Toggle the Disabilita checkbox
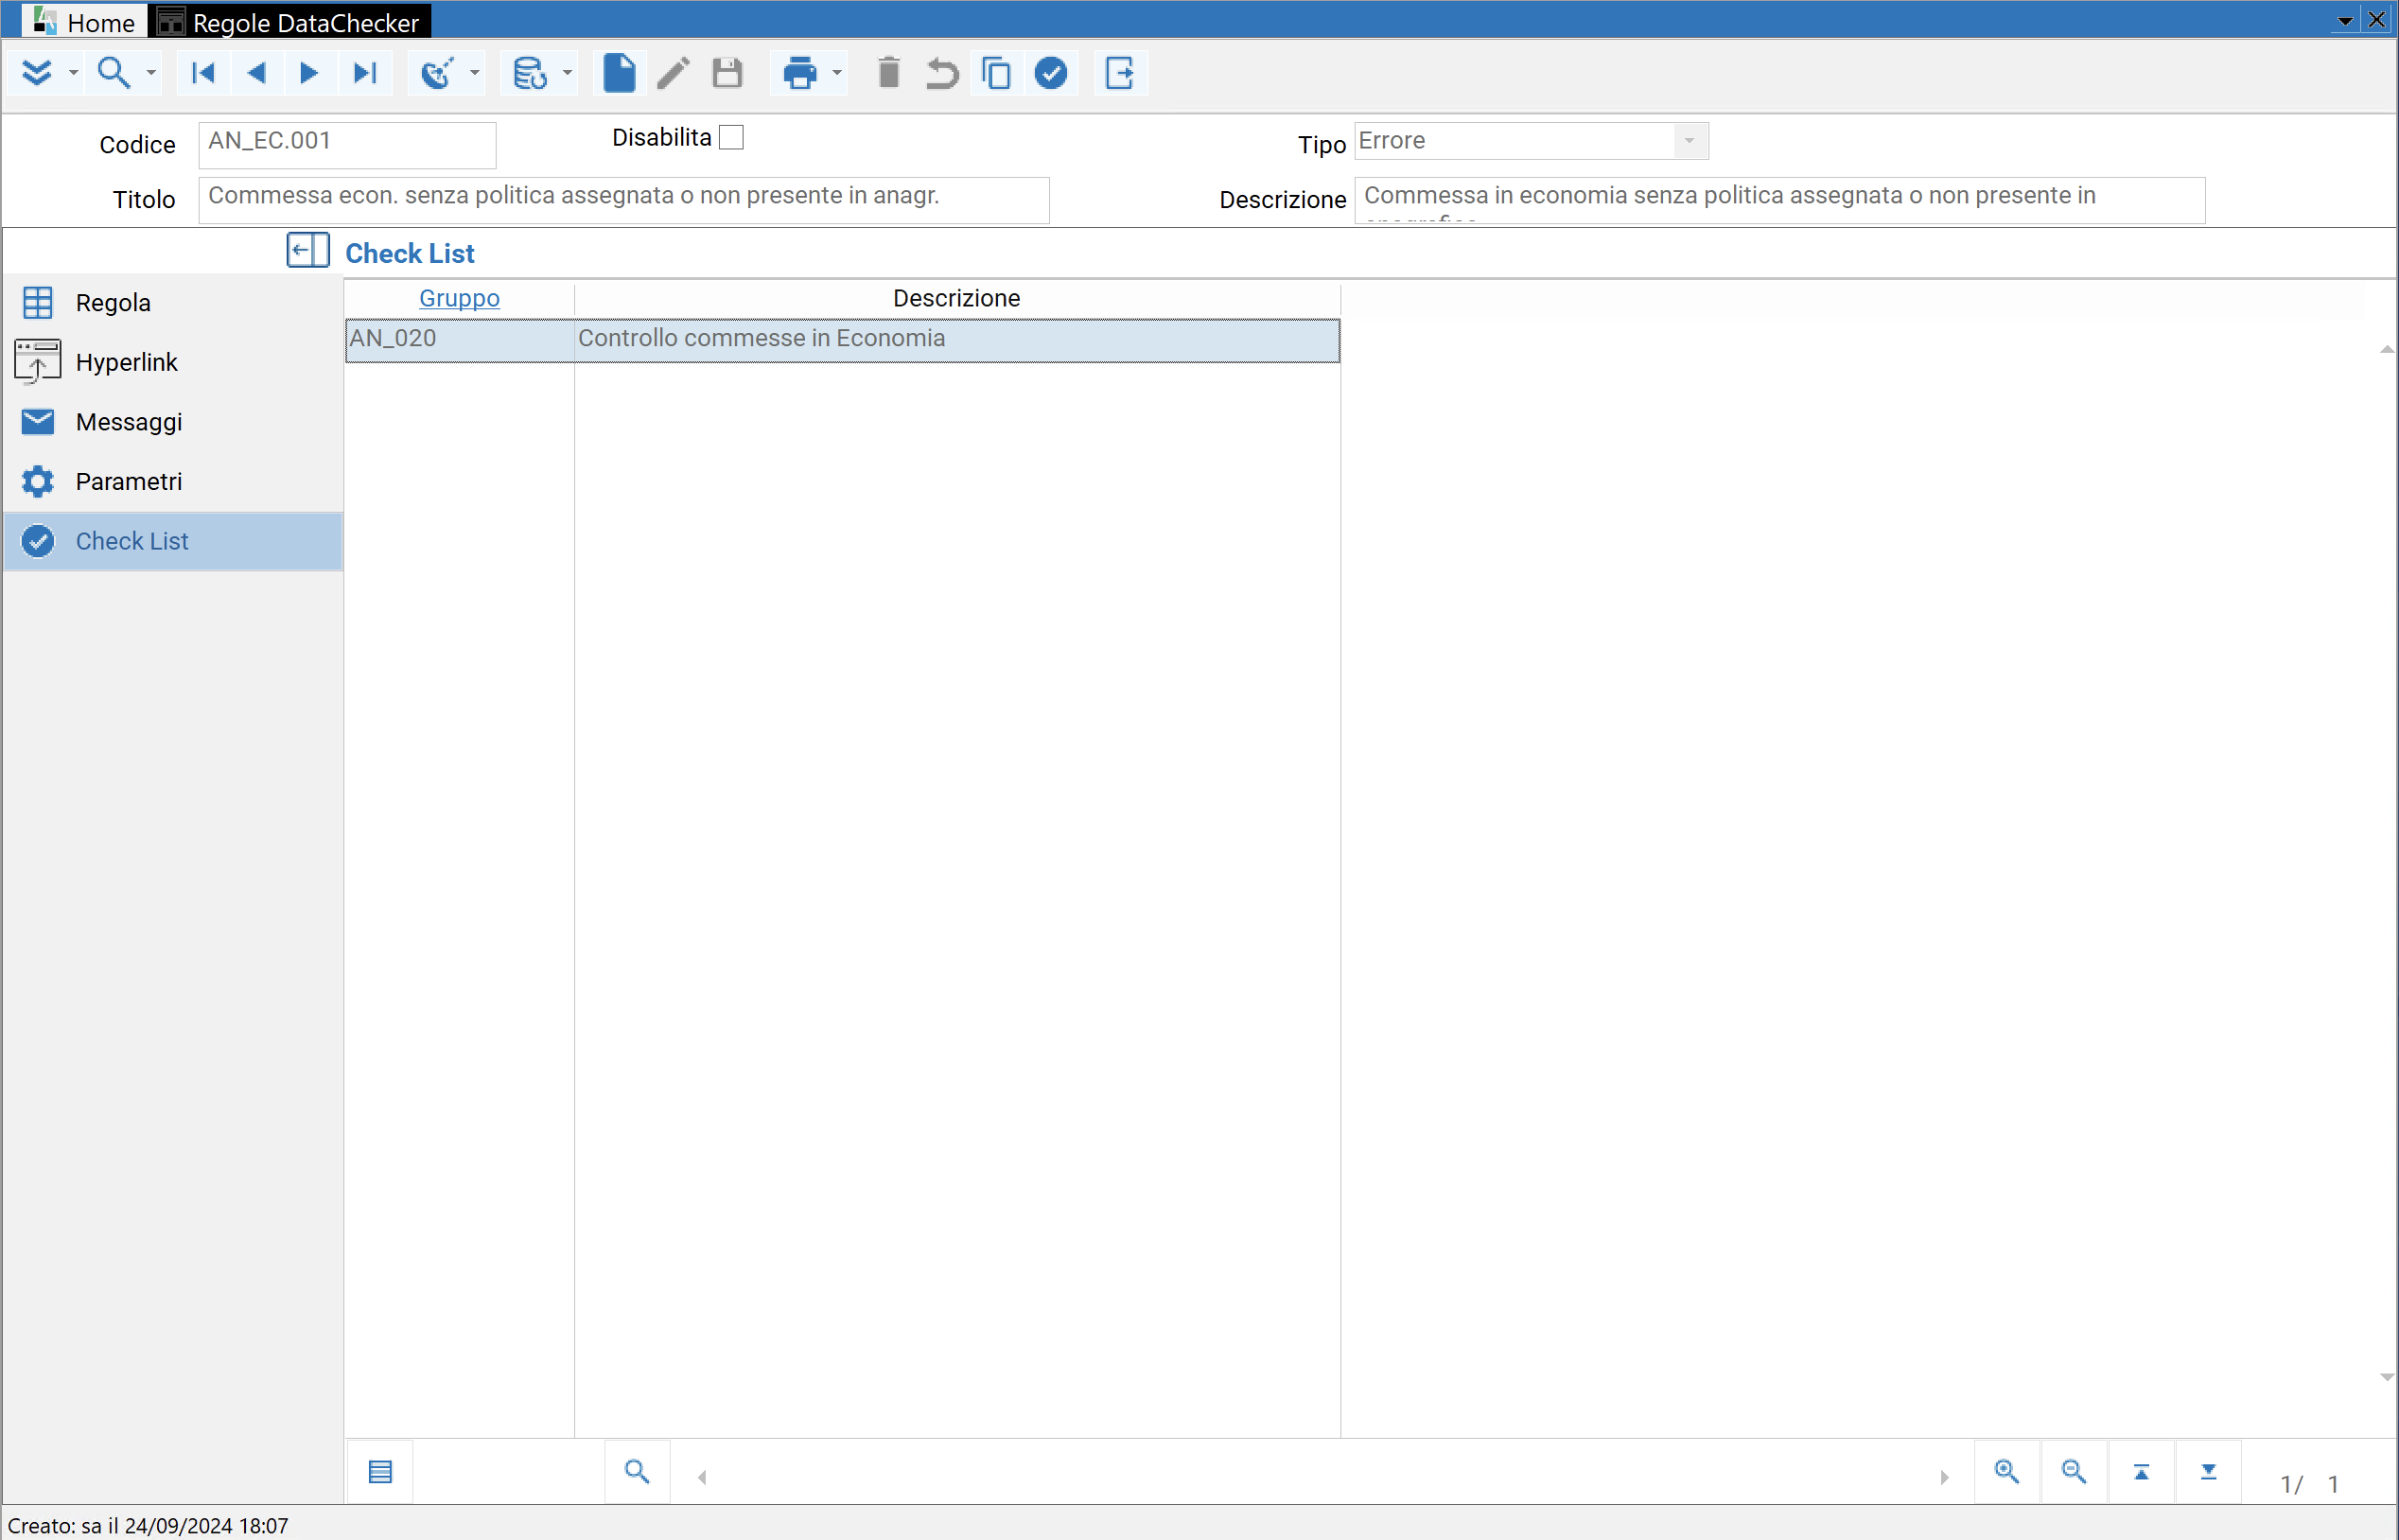 [732, 138]
